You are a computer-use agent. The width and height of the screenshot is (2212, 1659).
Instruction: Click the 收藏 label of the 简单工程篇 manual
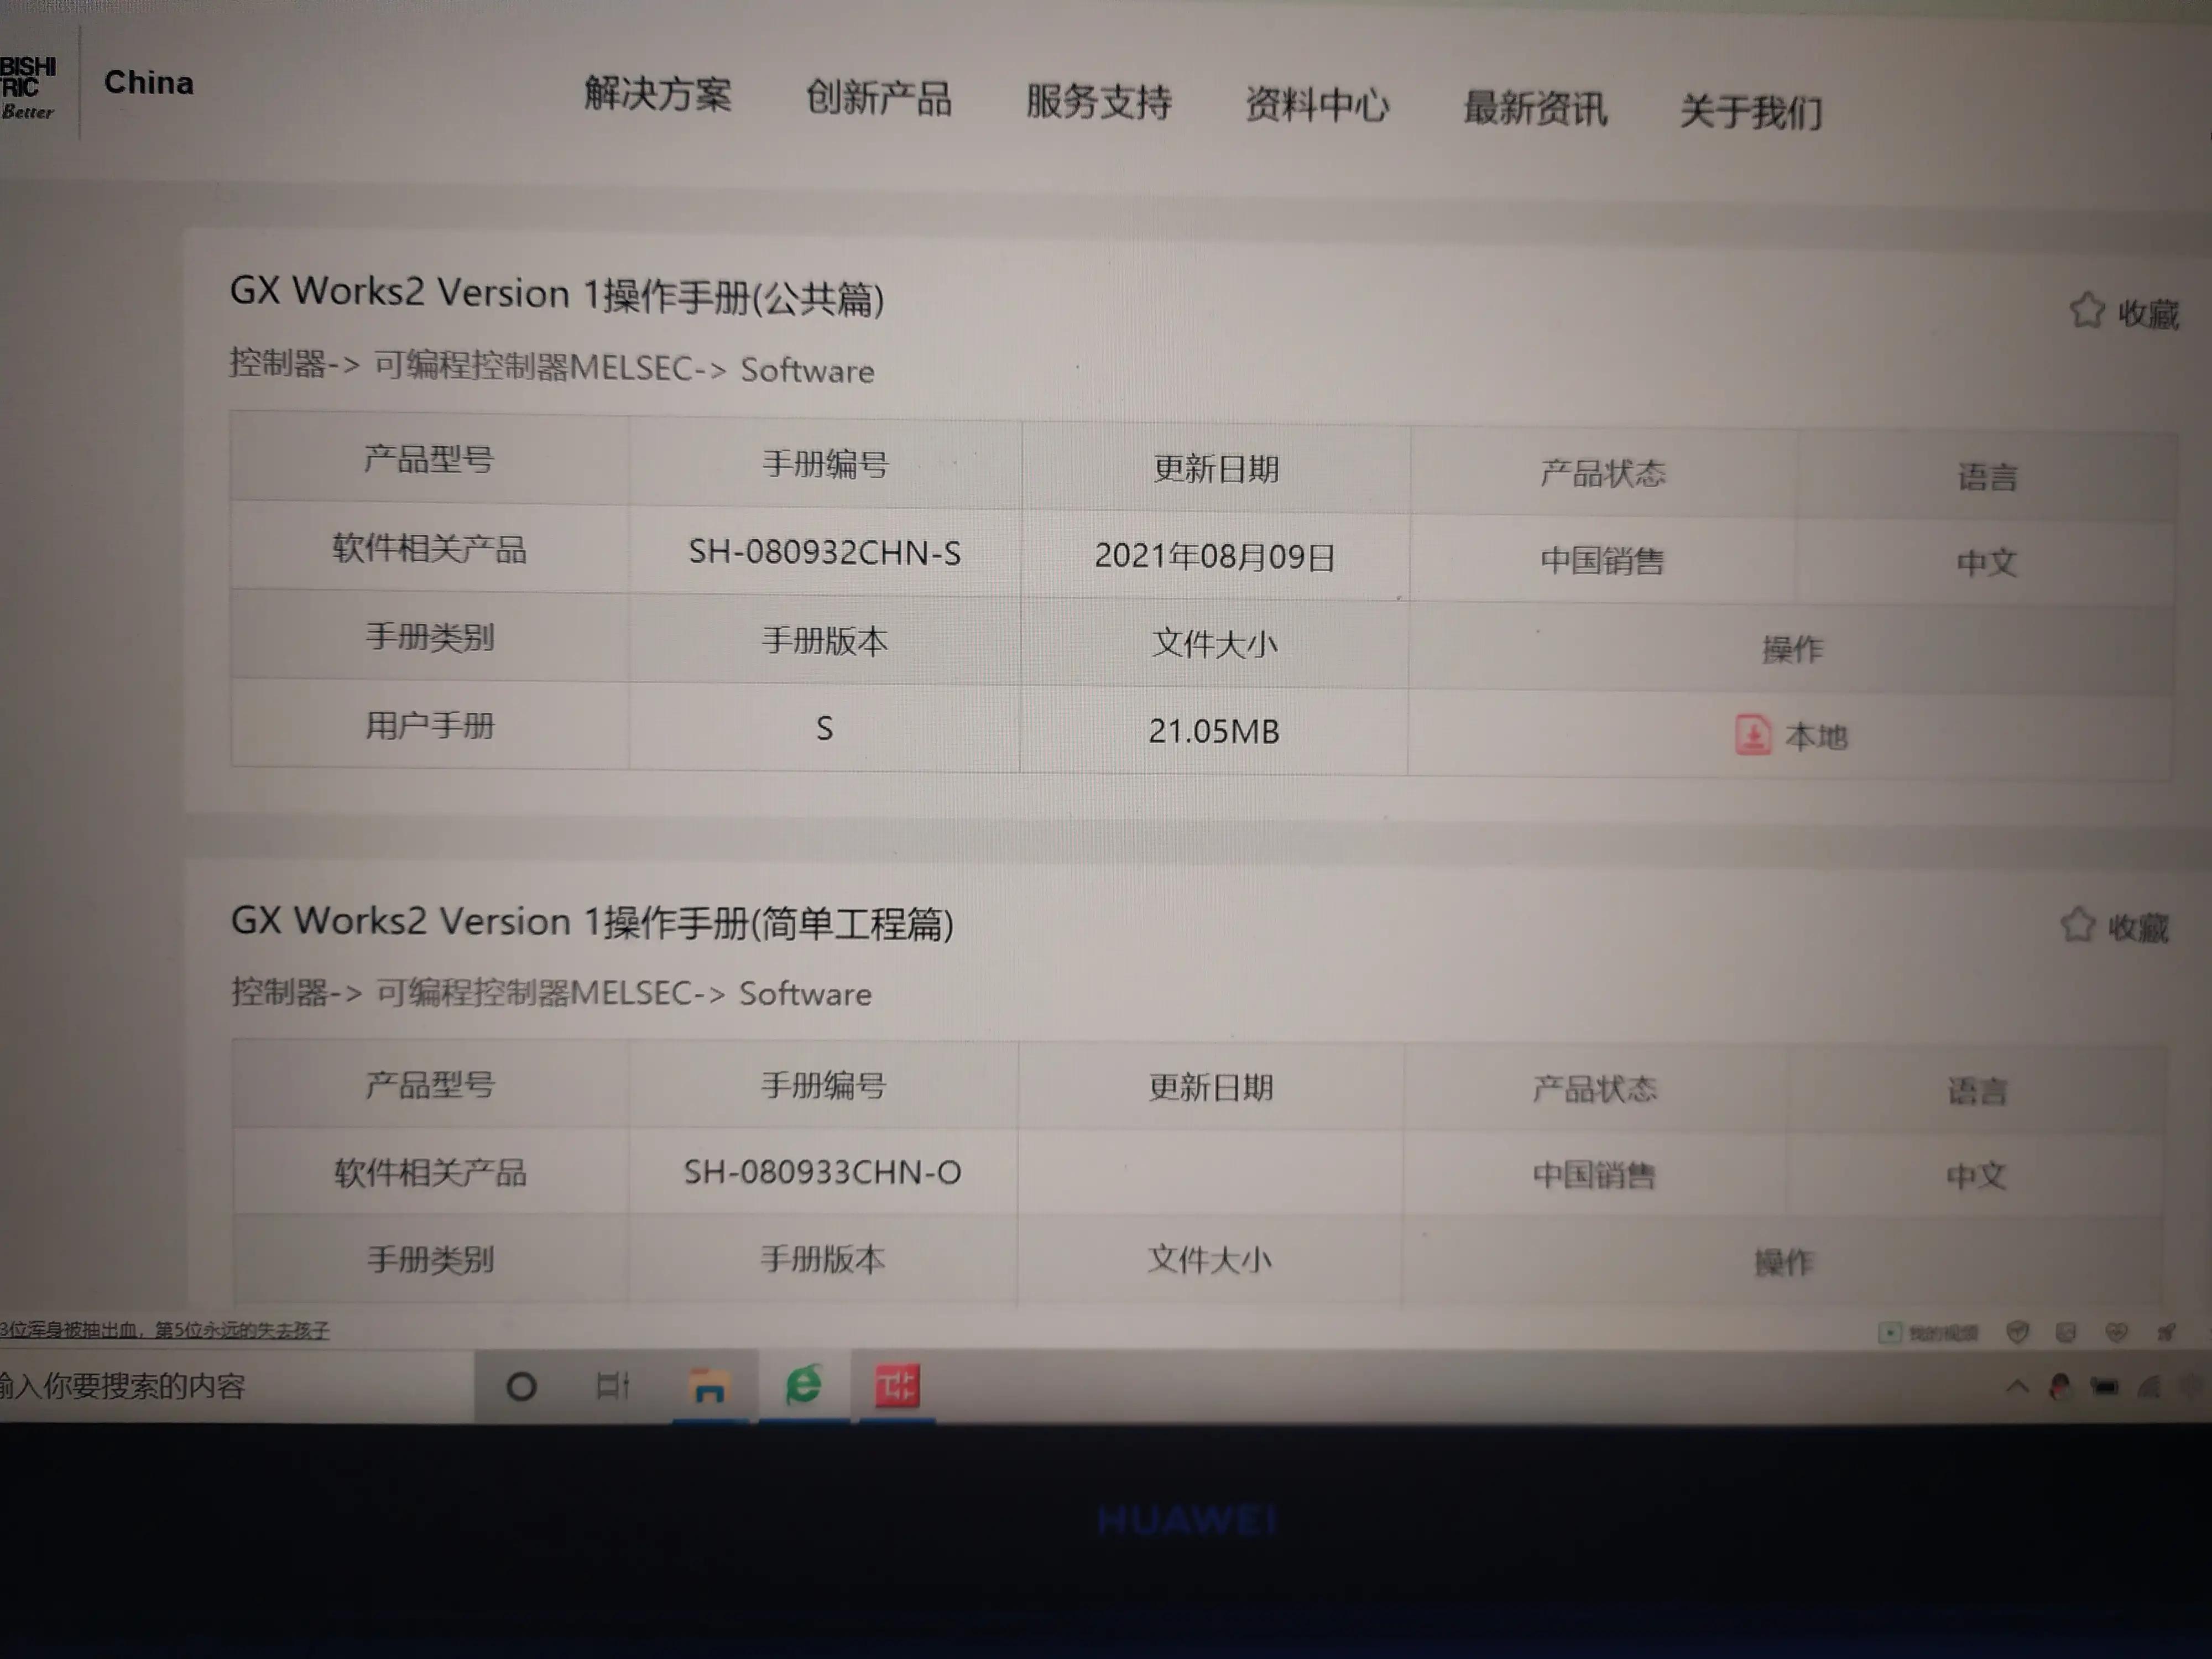click(x=2138, y=928)
